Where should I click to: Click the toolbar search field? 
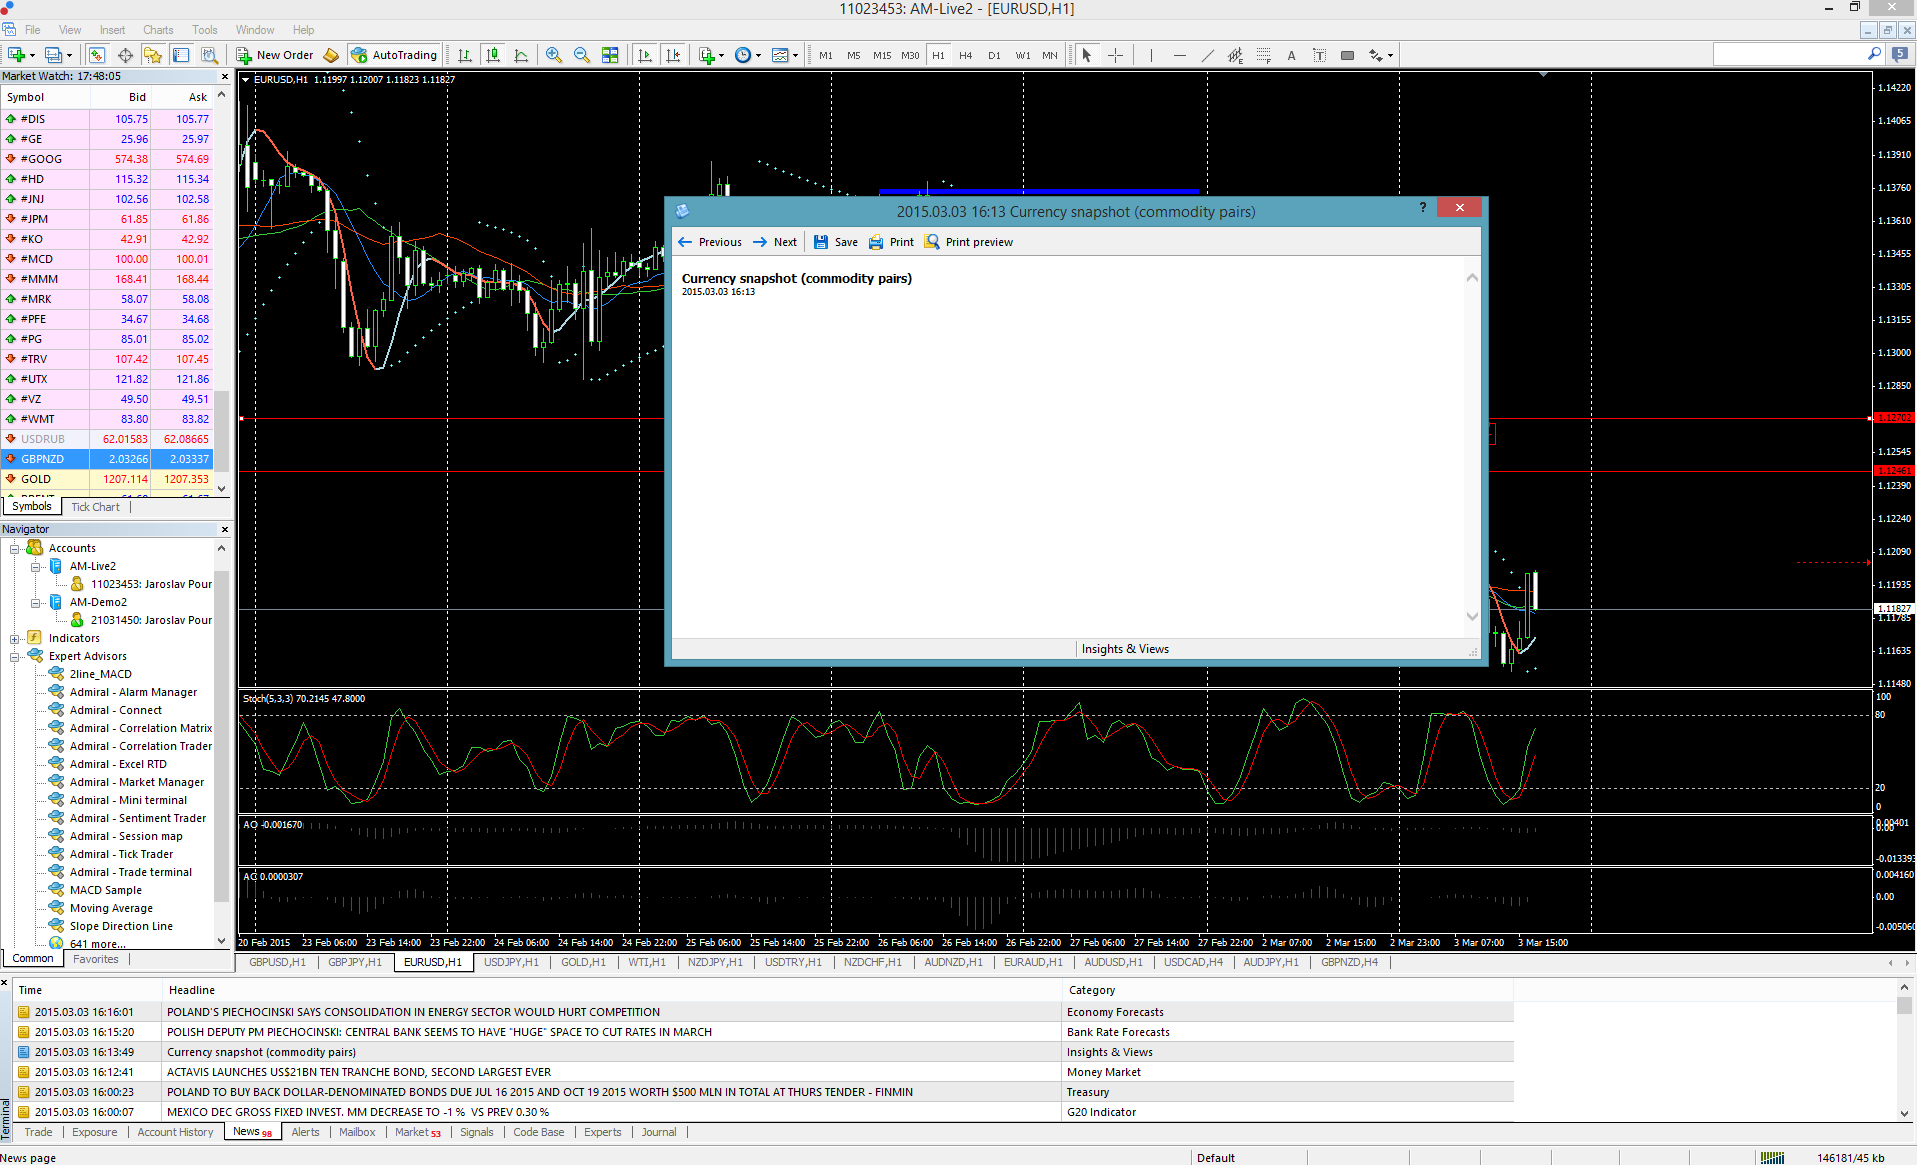click(x=1791, y=55)
